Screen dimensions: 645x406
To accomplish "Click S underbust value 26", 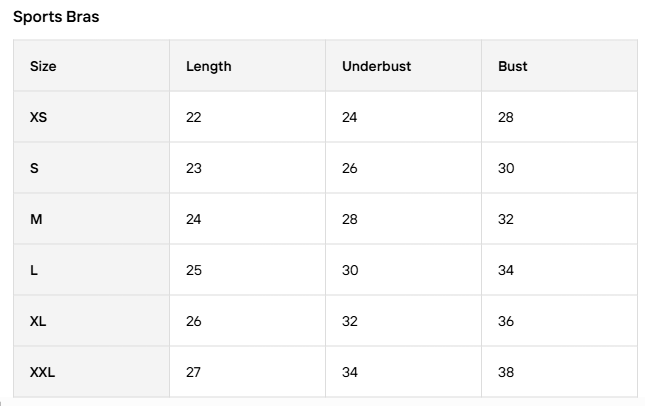I will [x=350, y=168].
